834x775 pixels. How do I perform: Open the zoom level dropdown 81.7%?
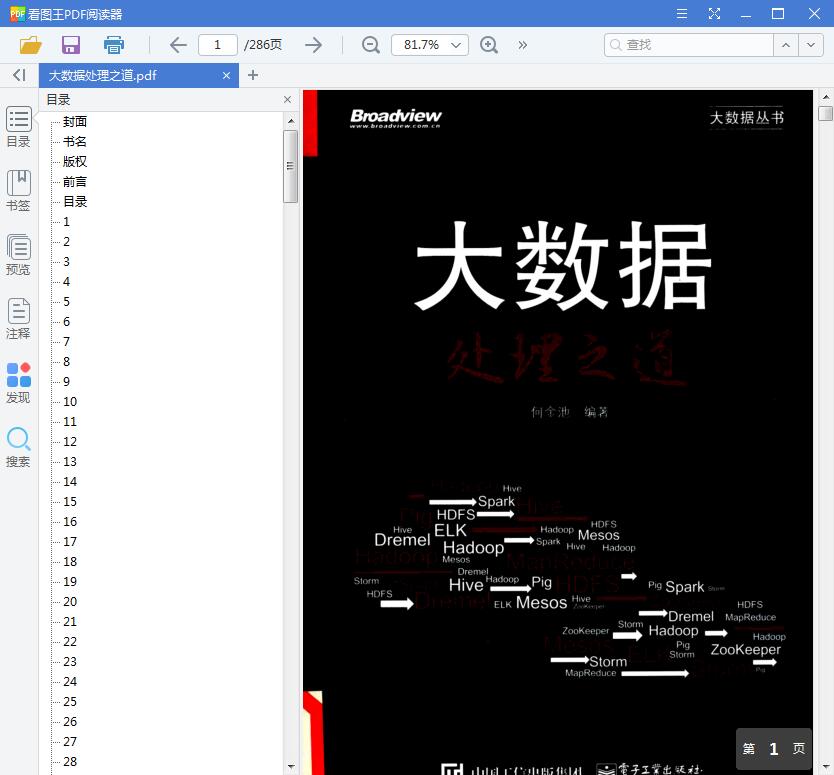click(430, 45)
